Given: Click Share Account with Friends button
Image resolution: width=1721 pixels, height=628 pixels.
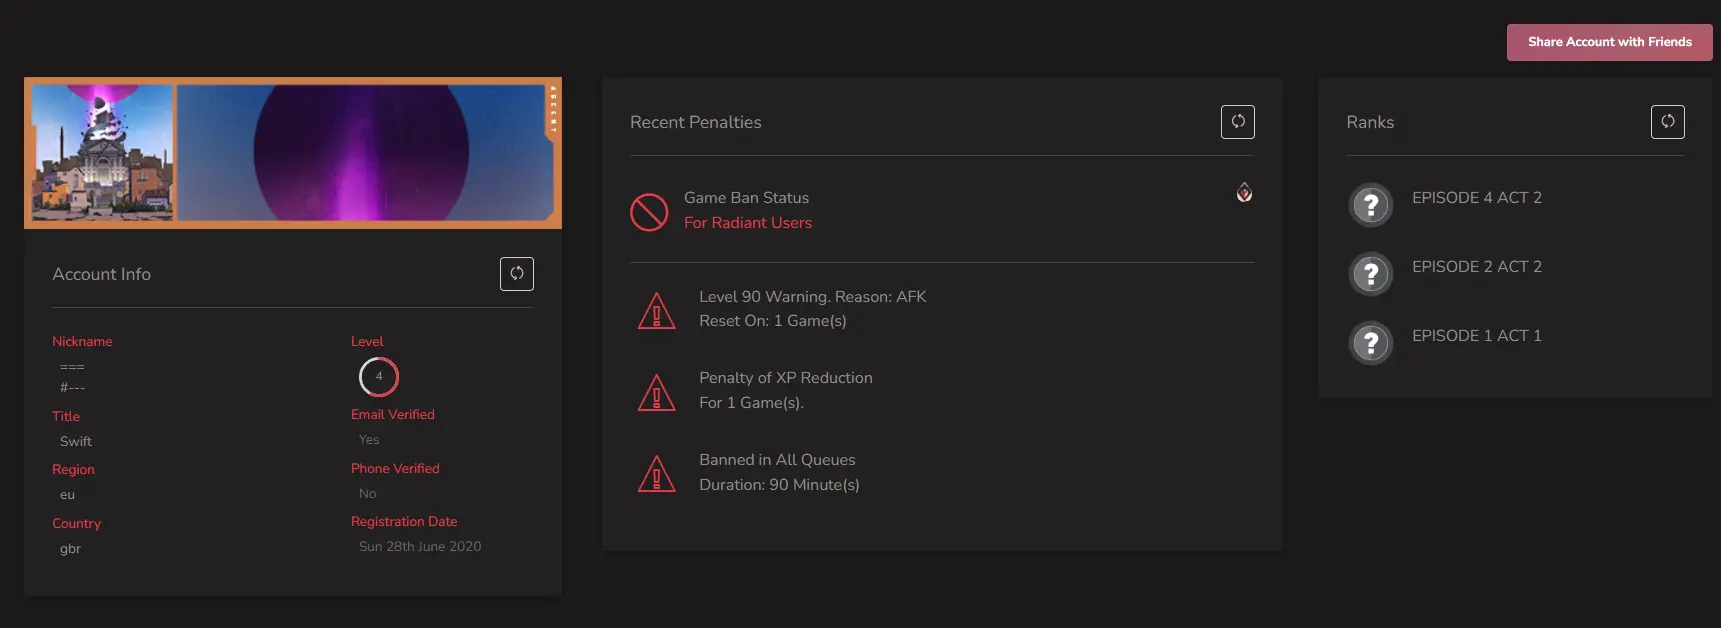Looking at the screenshot, I should pos(1609,42).
